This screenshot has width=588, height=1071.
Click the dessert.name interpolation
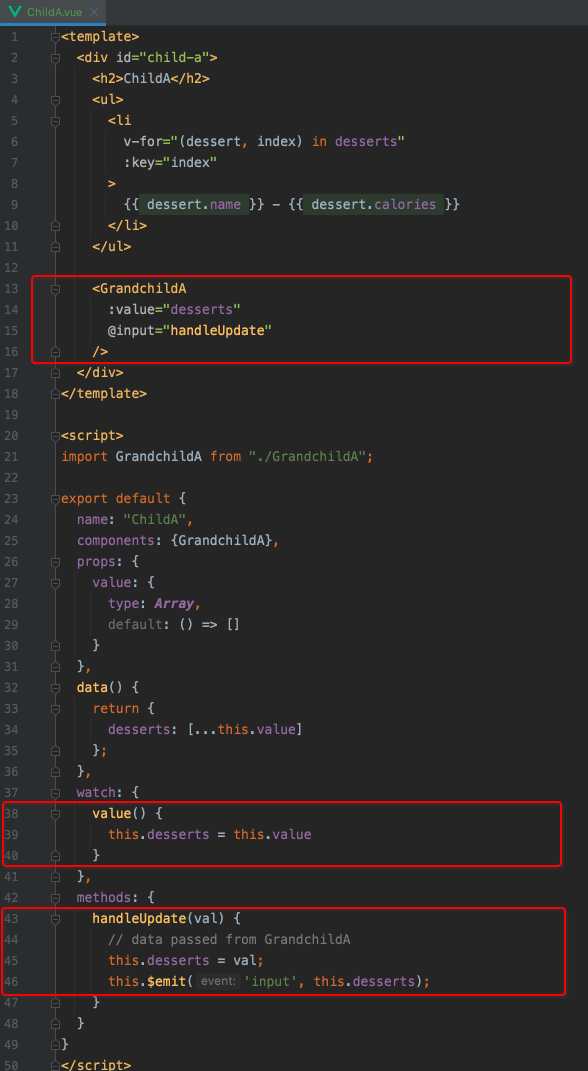pyautogui.click(x=195, y=204)
